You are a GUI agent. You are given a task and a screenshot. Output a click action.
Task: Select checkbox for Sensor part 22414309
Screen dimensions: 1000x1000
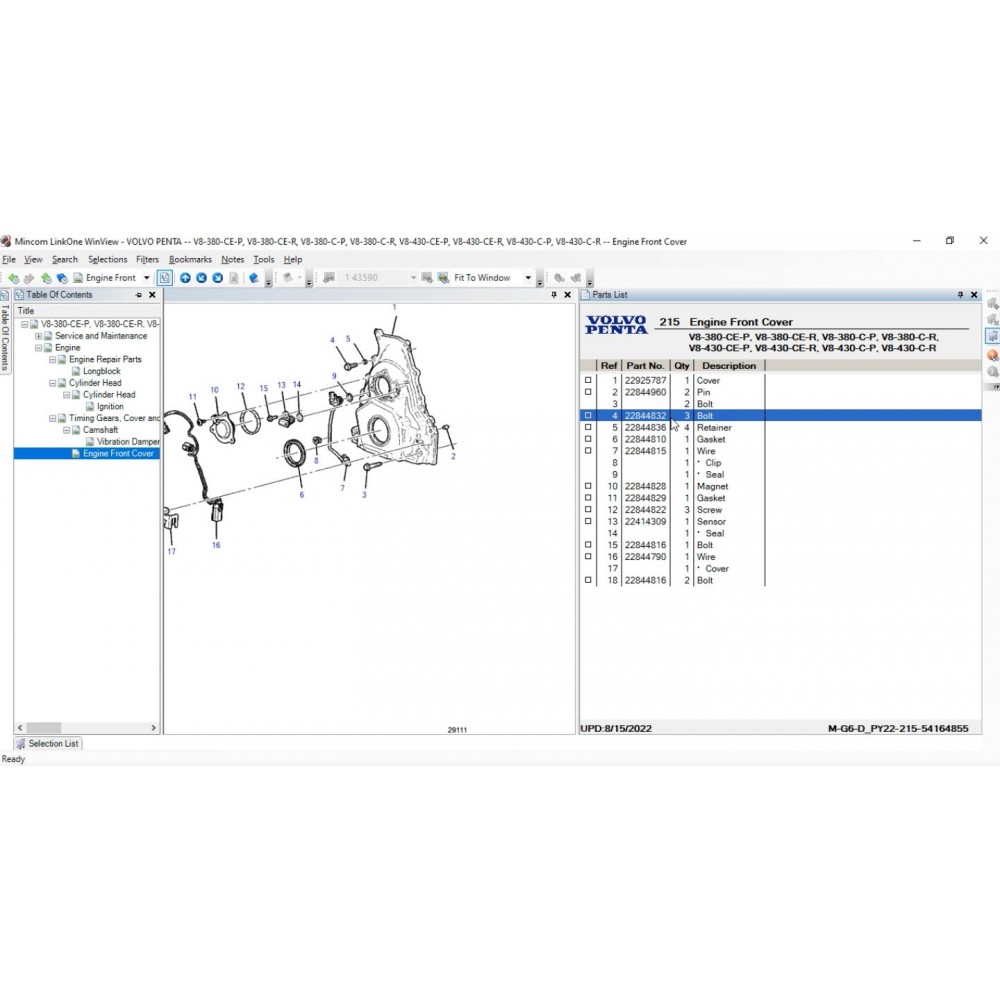pos(588,522)
